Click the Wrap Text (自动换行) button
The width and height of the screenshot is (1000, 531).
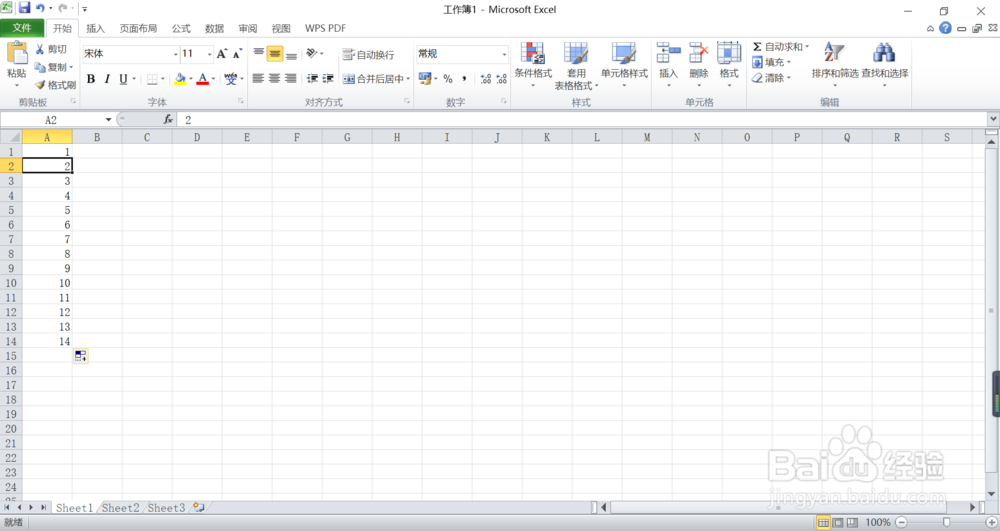point(368,55)
